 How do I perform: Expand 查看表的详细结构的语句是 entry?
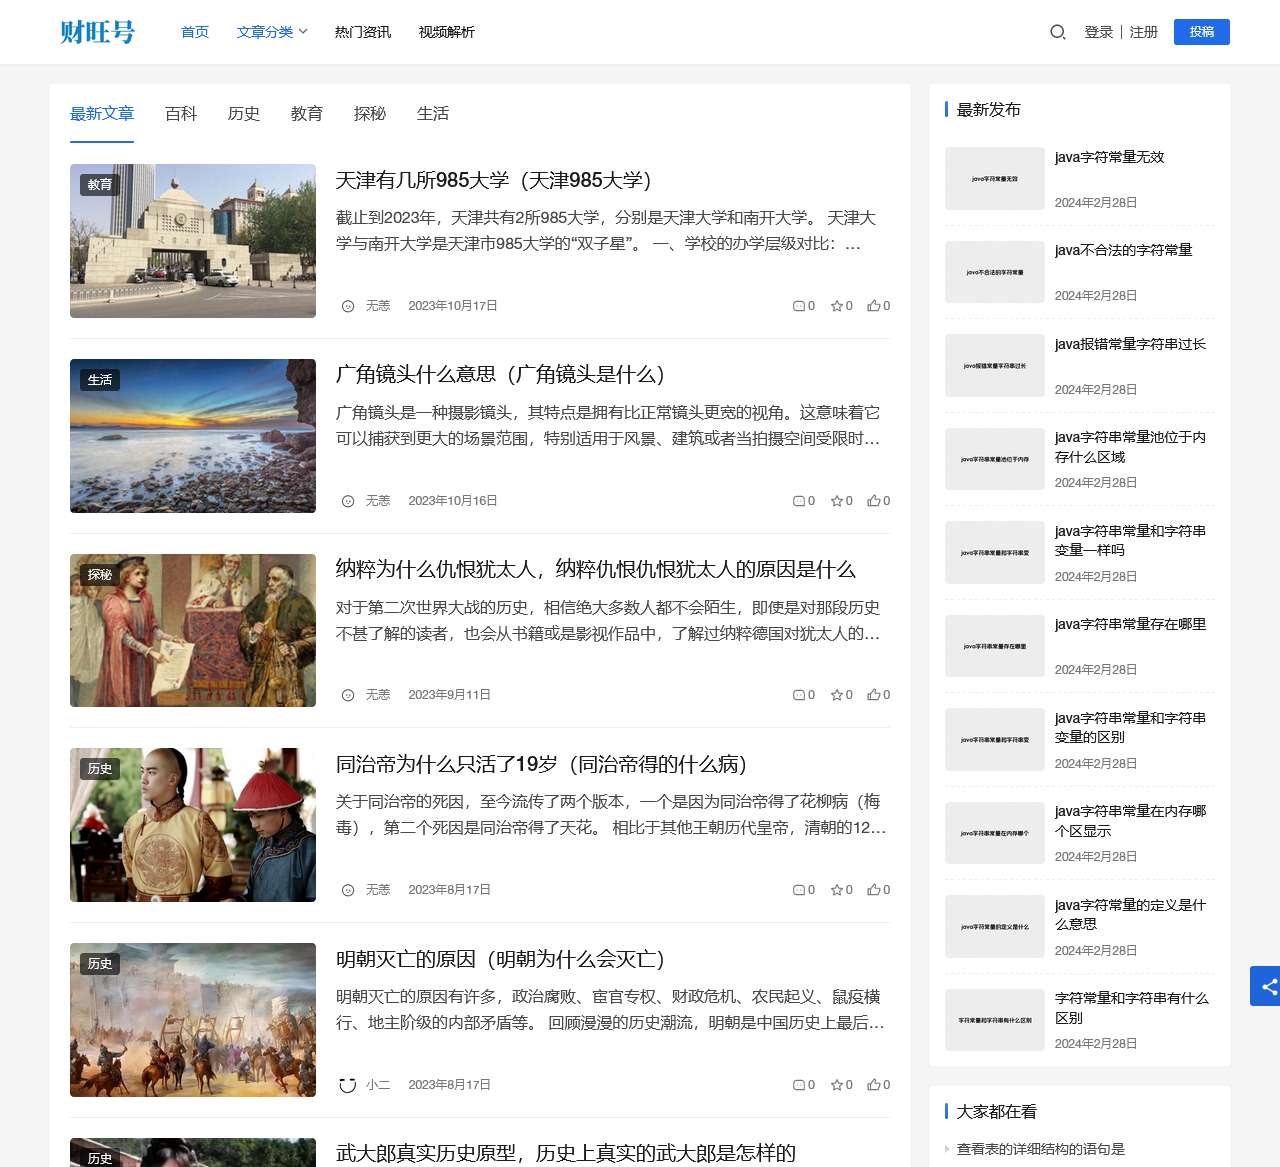click(1040, 1149)
